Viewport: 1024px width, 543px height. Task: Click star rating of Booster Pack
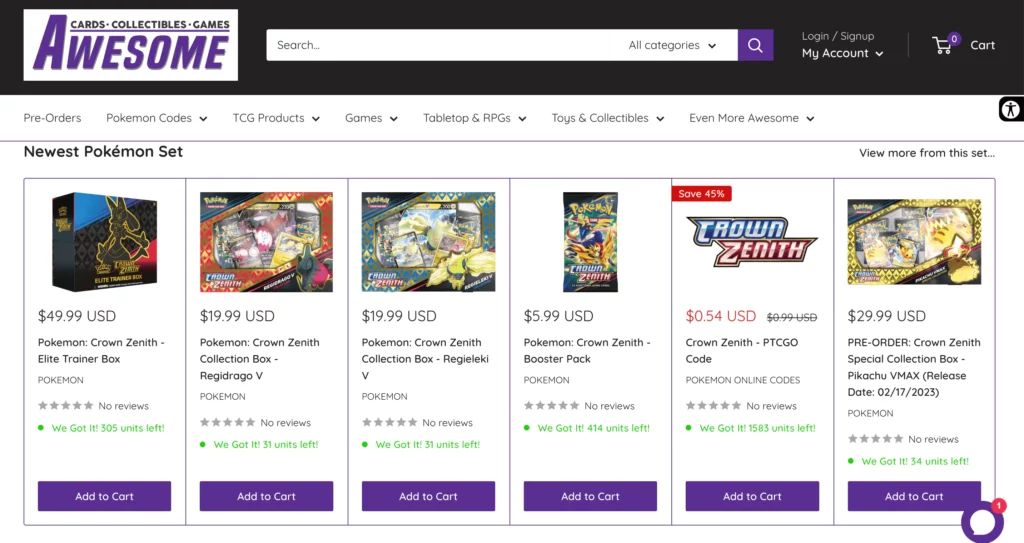(551, 406)
